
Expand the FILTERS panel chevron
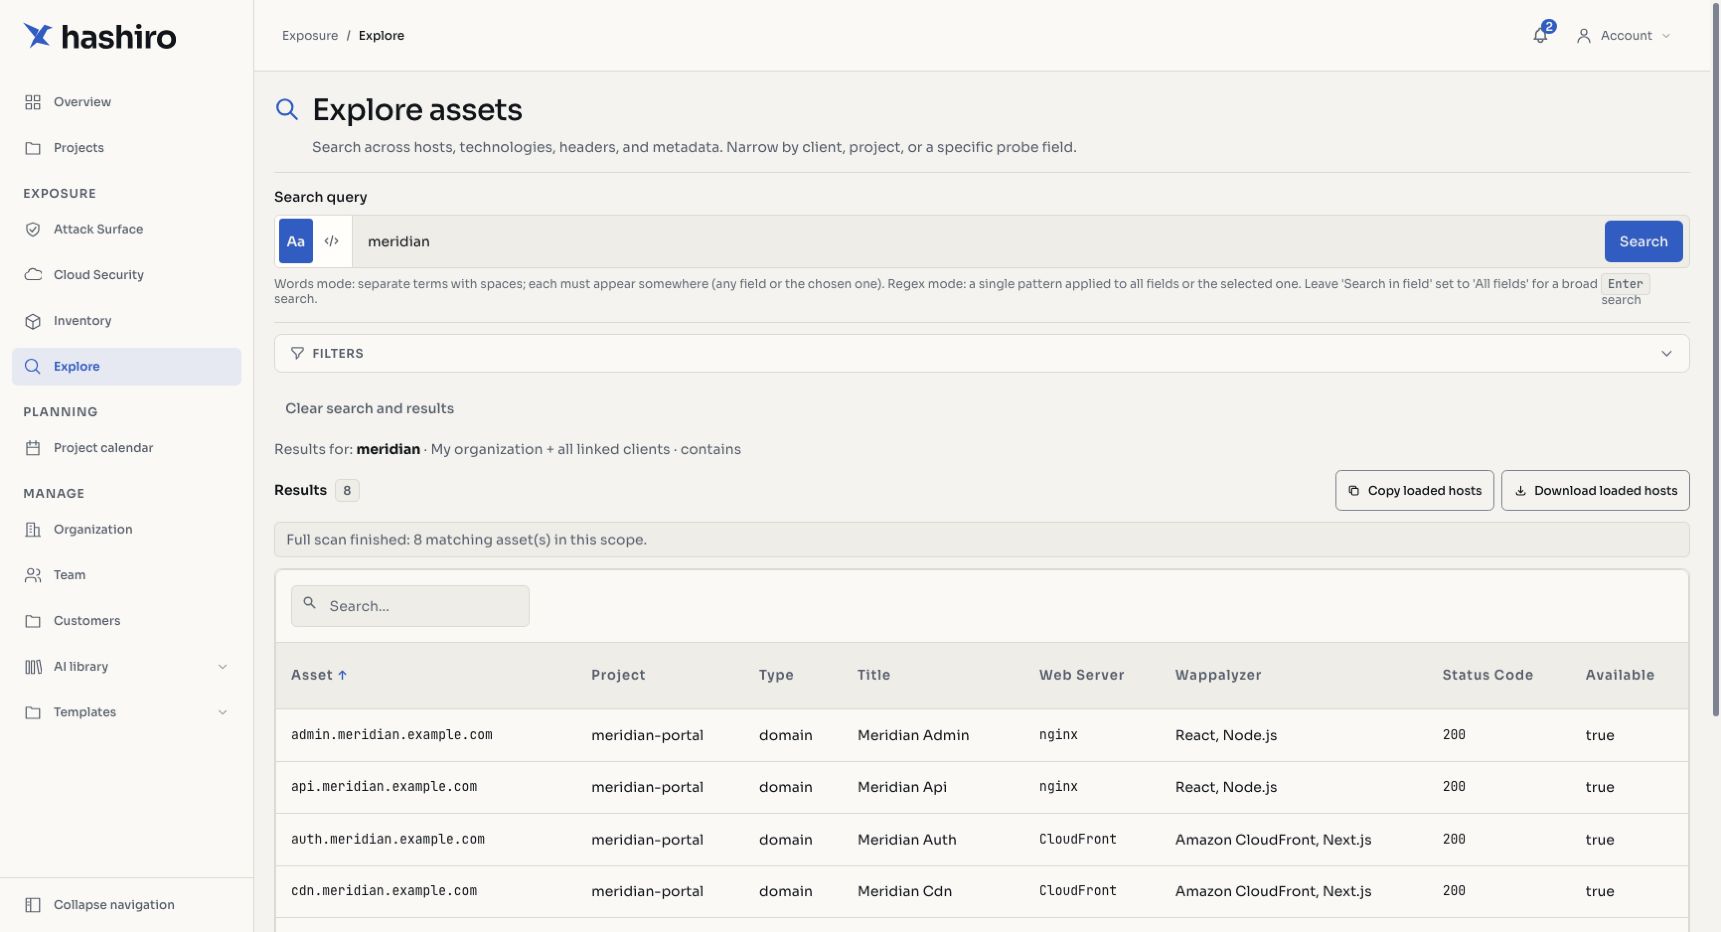(1666, 353)
